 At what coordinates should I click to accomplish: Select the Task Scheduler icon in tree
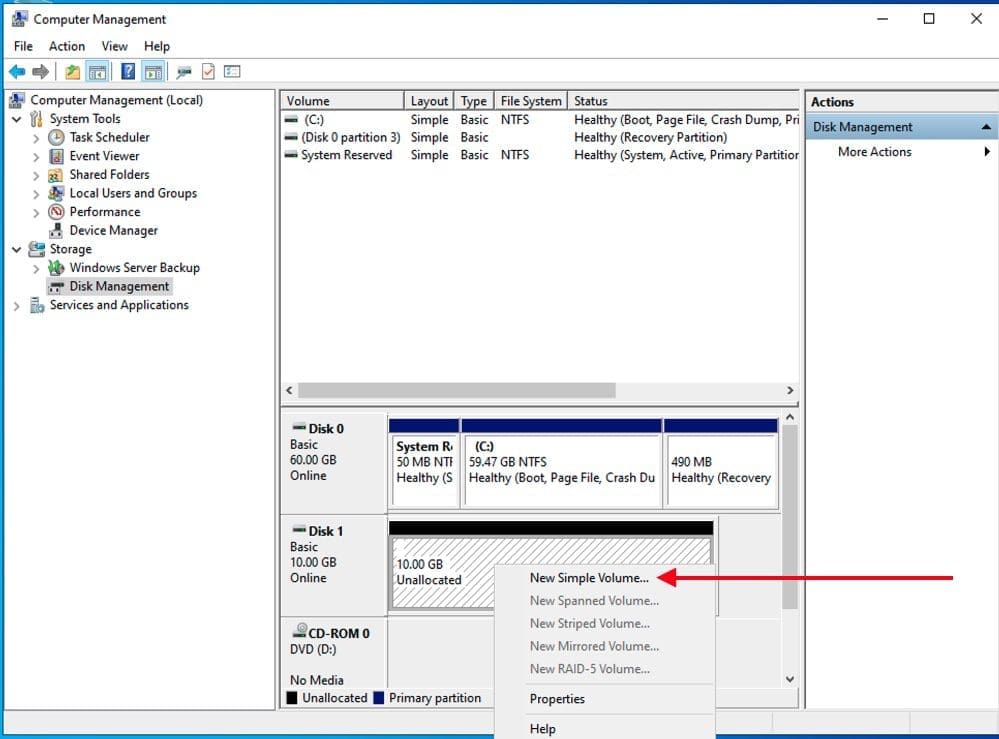[57, 137]
